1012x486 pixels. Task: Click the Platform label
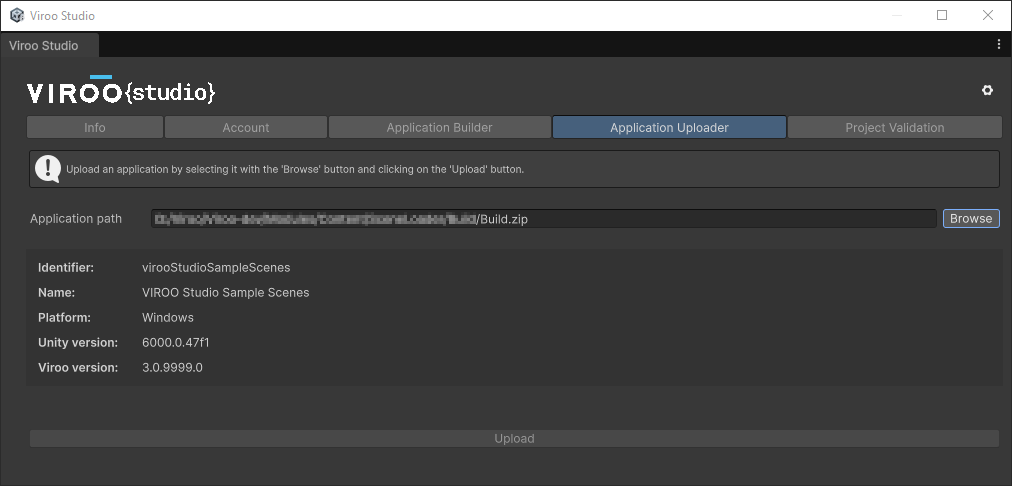pos(64,318)
